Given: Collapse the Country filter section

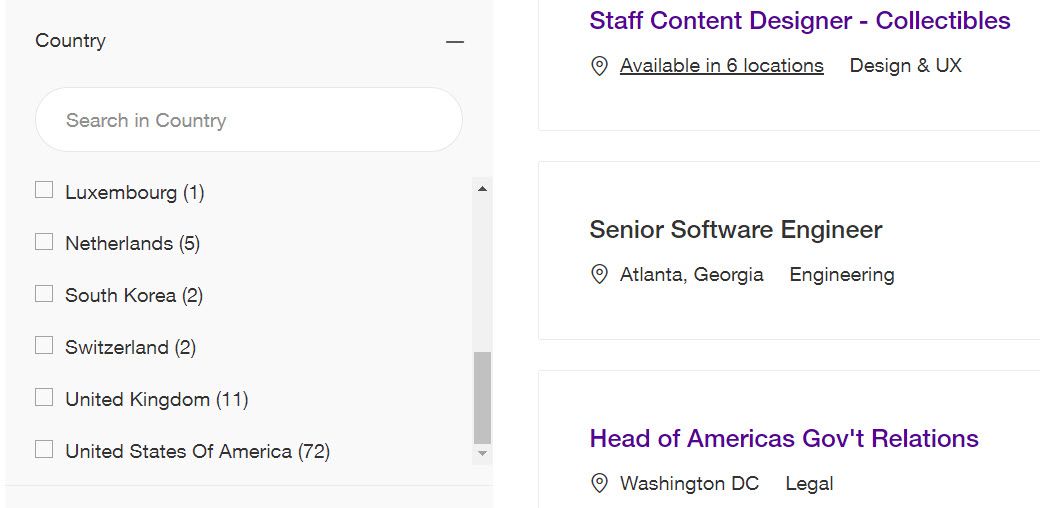Looking at the screenshot, I should pyautogui.click(x=455, y=41).
